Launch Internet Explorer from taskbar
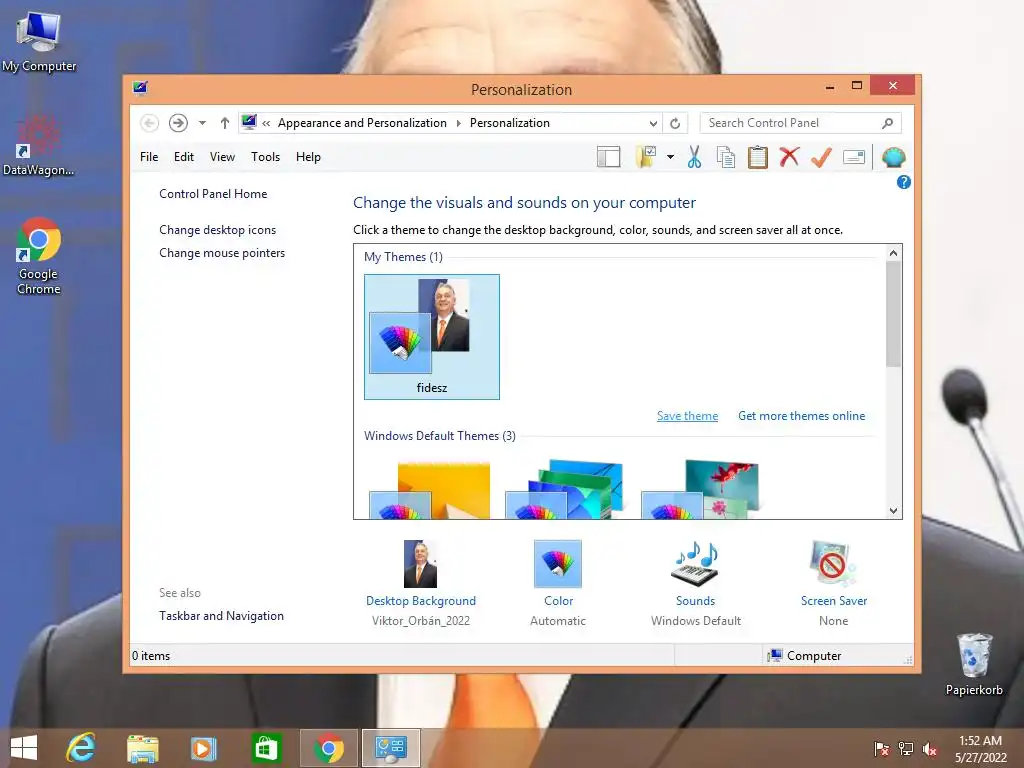This screenshot has height=768, width=1024. (x=81, y=748)
